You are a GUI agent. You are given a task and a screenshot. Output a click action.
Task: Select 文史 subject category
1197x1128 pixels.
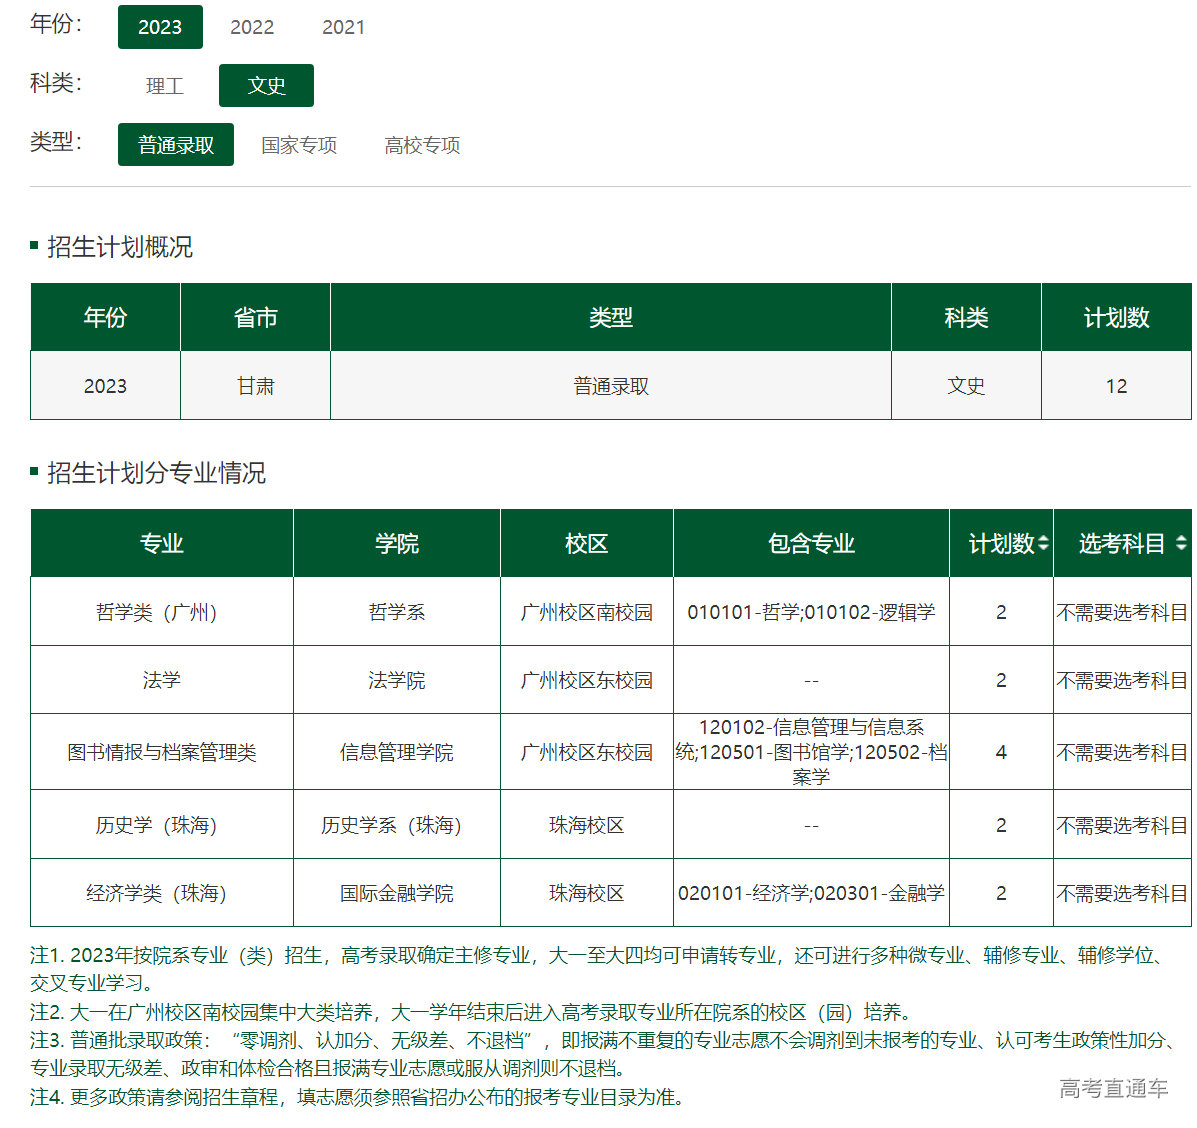coord(266,86)
